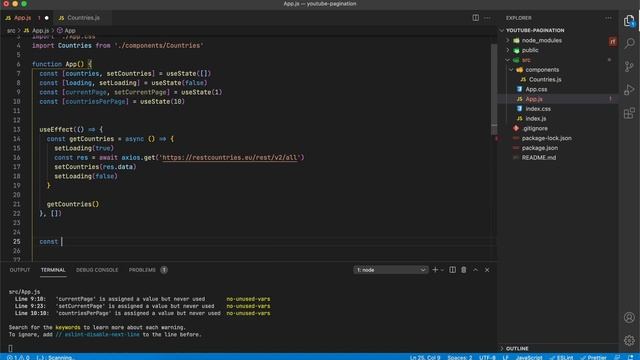Screen dimensions: 640x360
Task: Expand the node_modules folder
Action: pos(541,40)
